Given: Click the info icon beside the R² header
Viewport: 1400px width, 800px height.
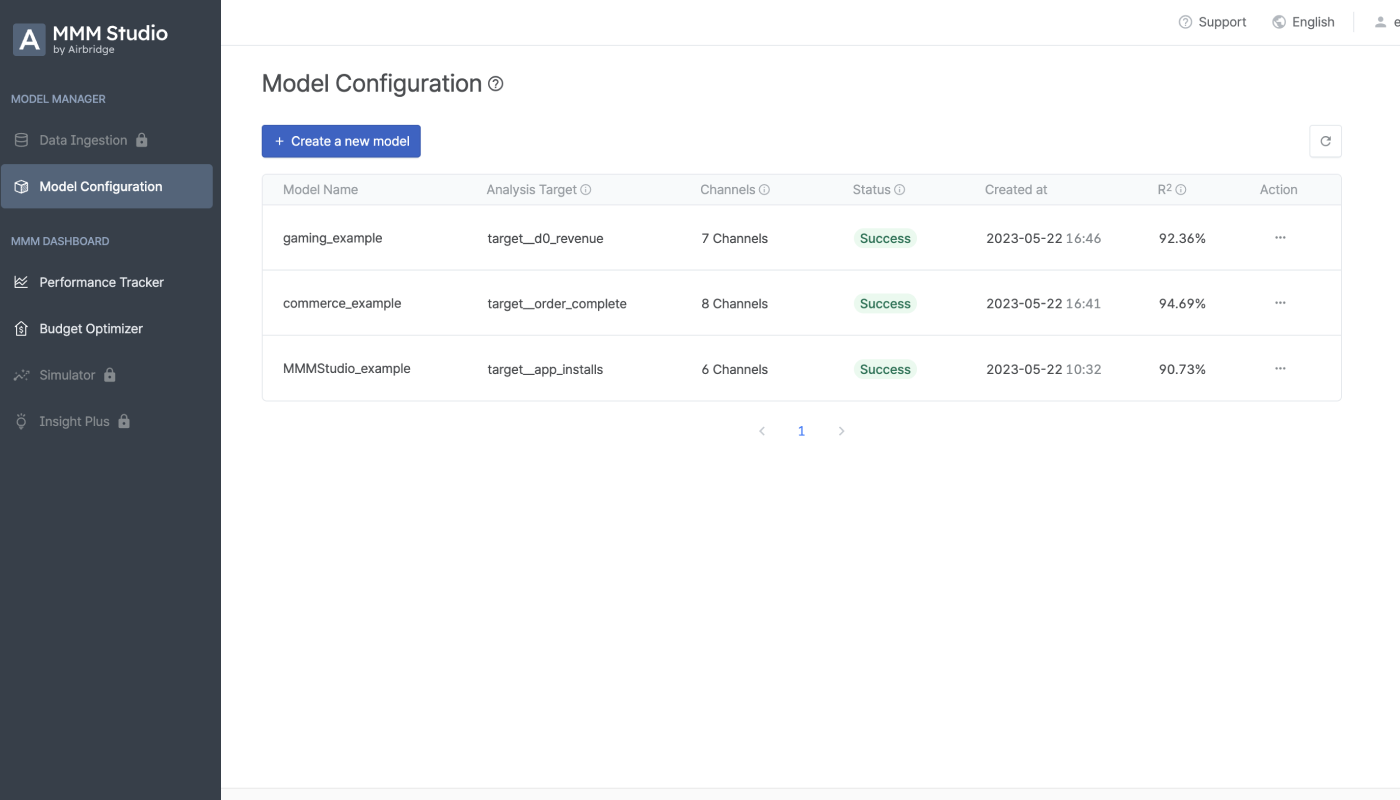Looking at the screenshot, I should [x=1181, y=190].
